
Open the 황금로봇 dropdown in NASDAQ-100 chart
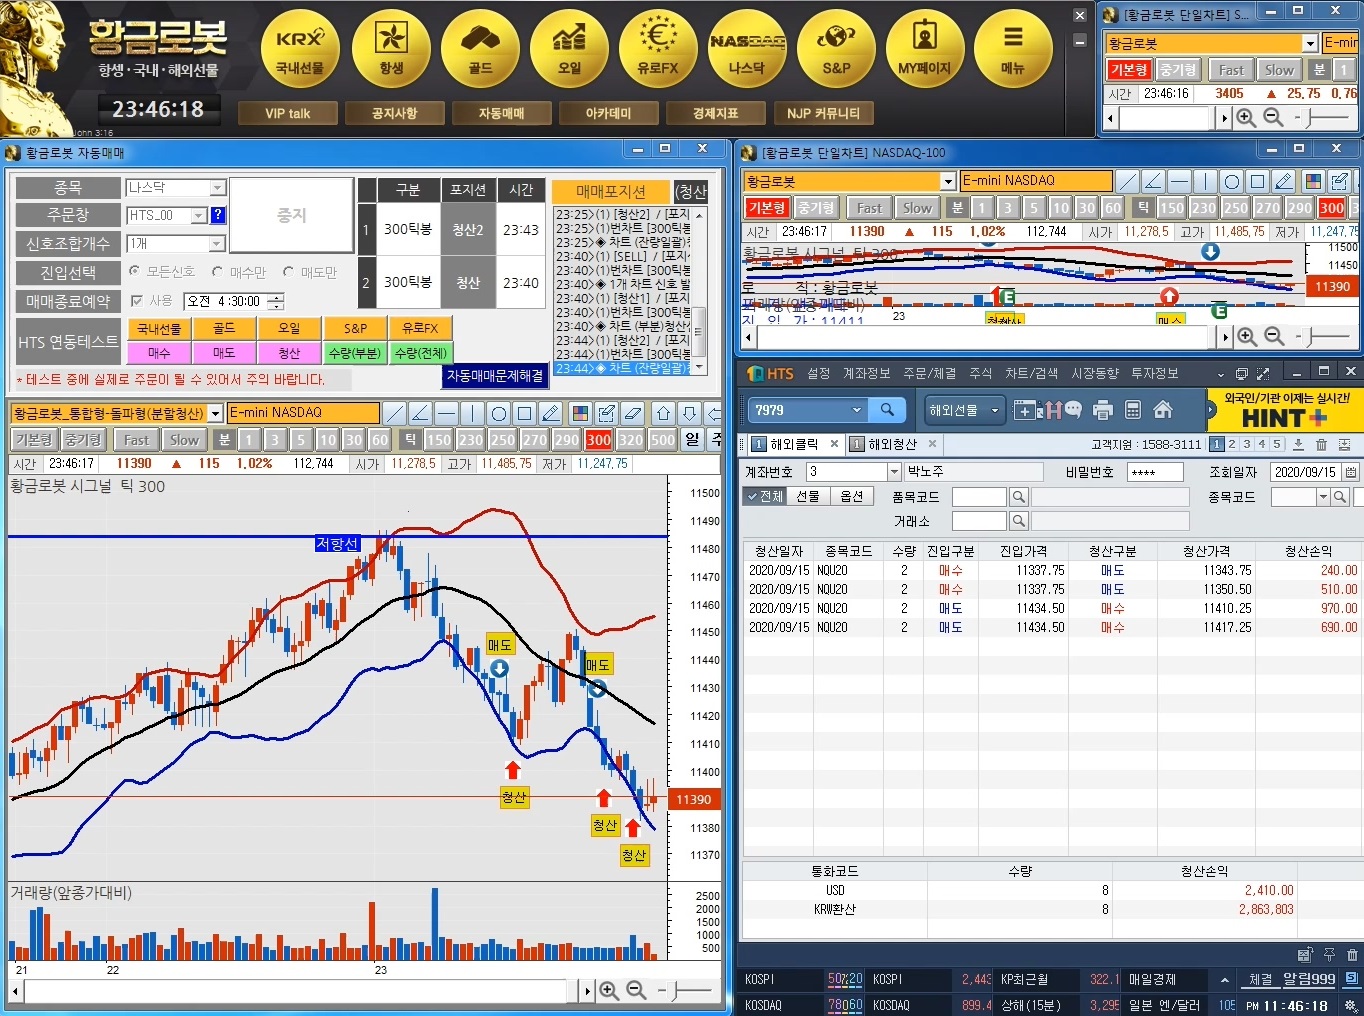[948, 181]
